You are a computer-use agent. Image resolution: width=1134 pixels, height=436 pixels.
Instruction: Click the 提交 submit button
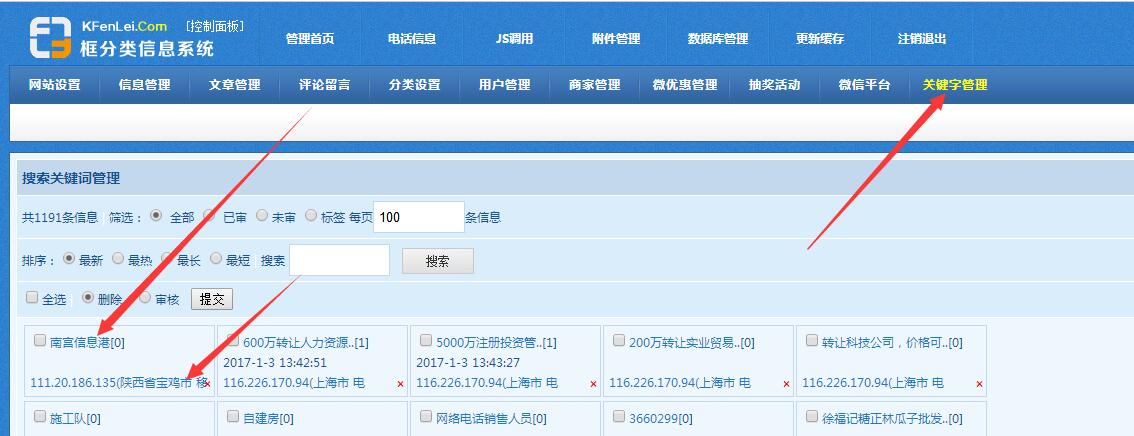point(211,298)
